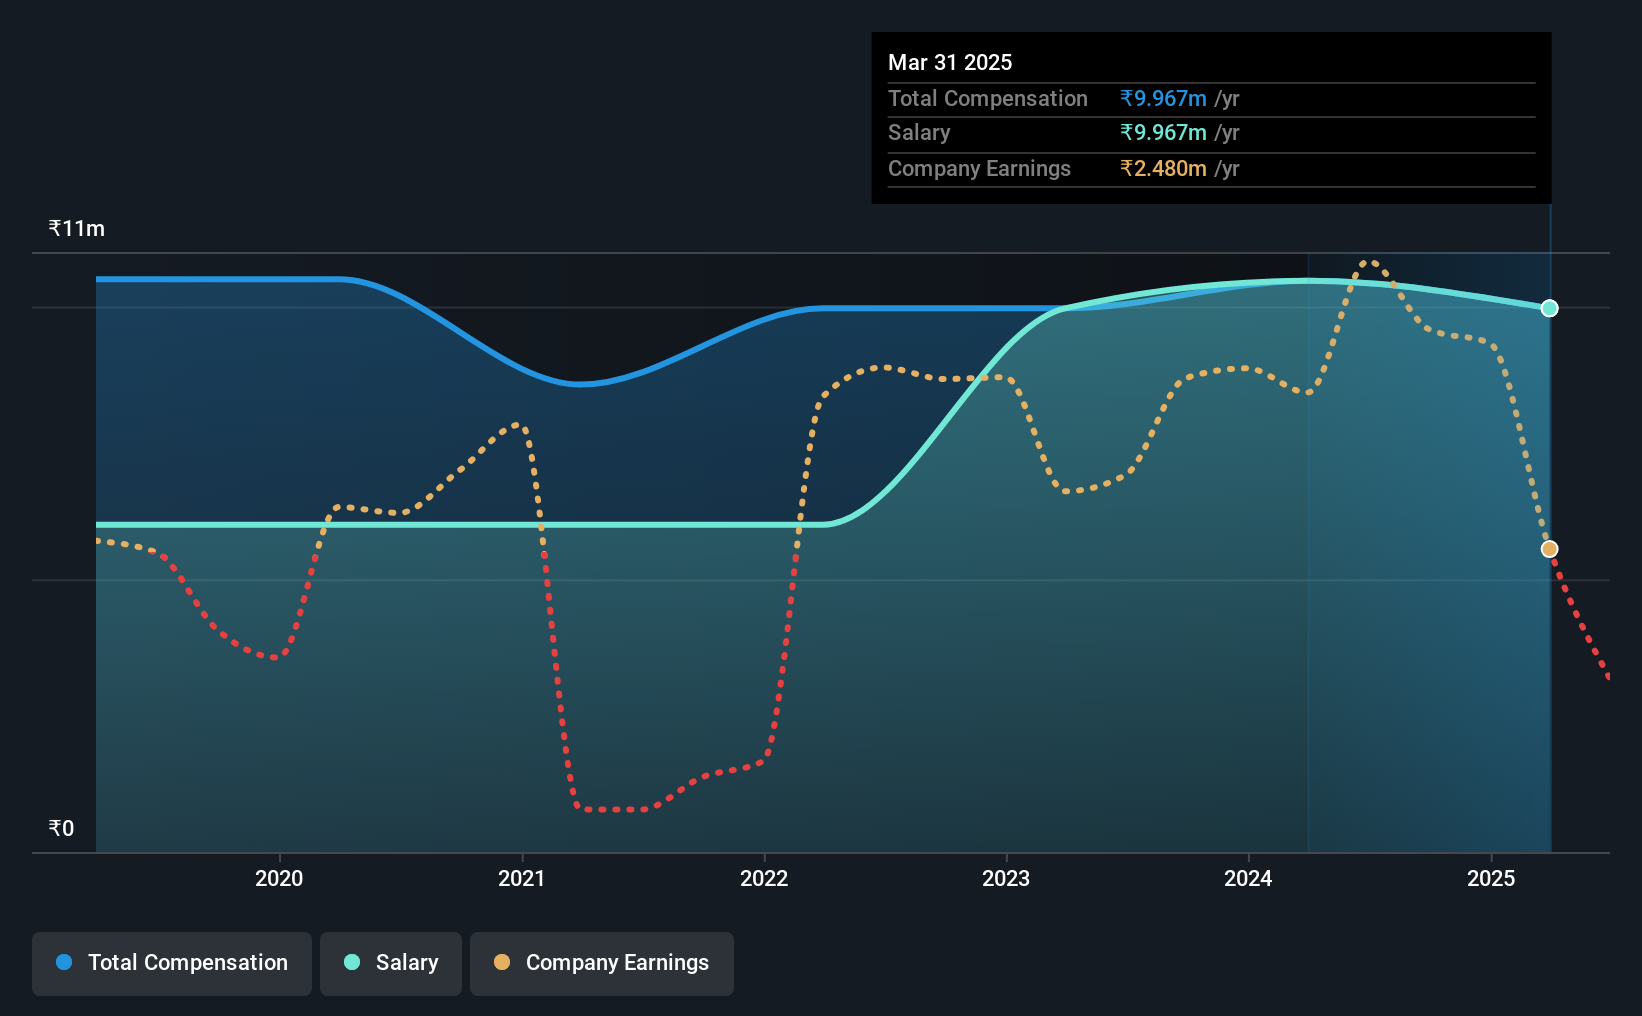Select the 2021 x-axis label
Viewport: 1642px width, 1016px height.
(x=522, y=878)
